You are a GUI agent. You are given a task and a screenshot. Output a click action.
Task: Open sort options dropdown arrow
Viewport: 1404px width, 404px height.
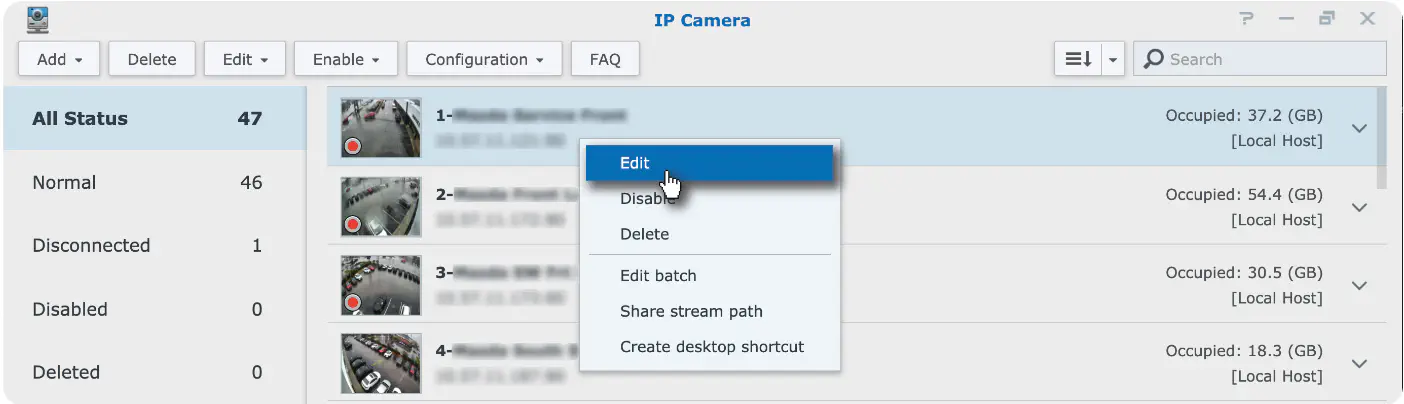click(x=1114, y=59)
